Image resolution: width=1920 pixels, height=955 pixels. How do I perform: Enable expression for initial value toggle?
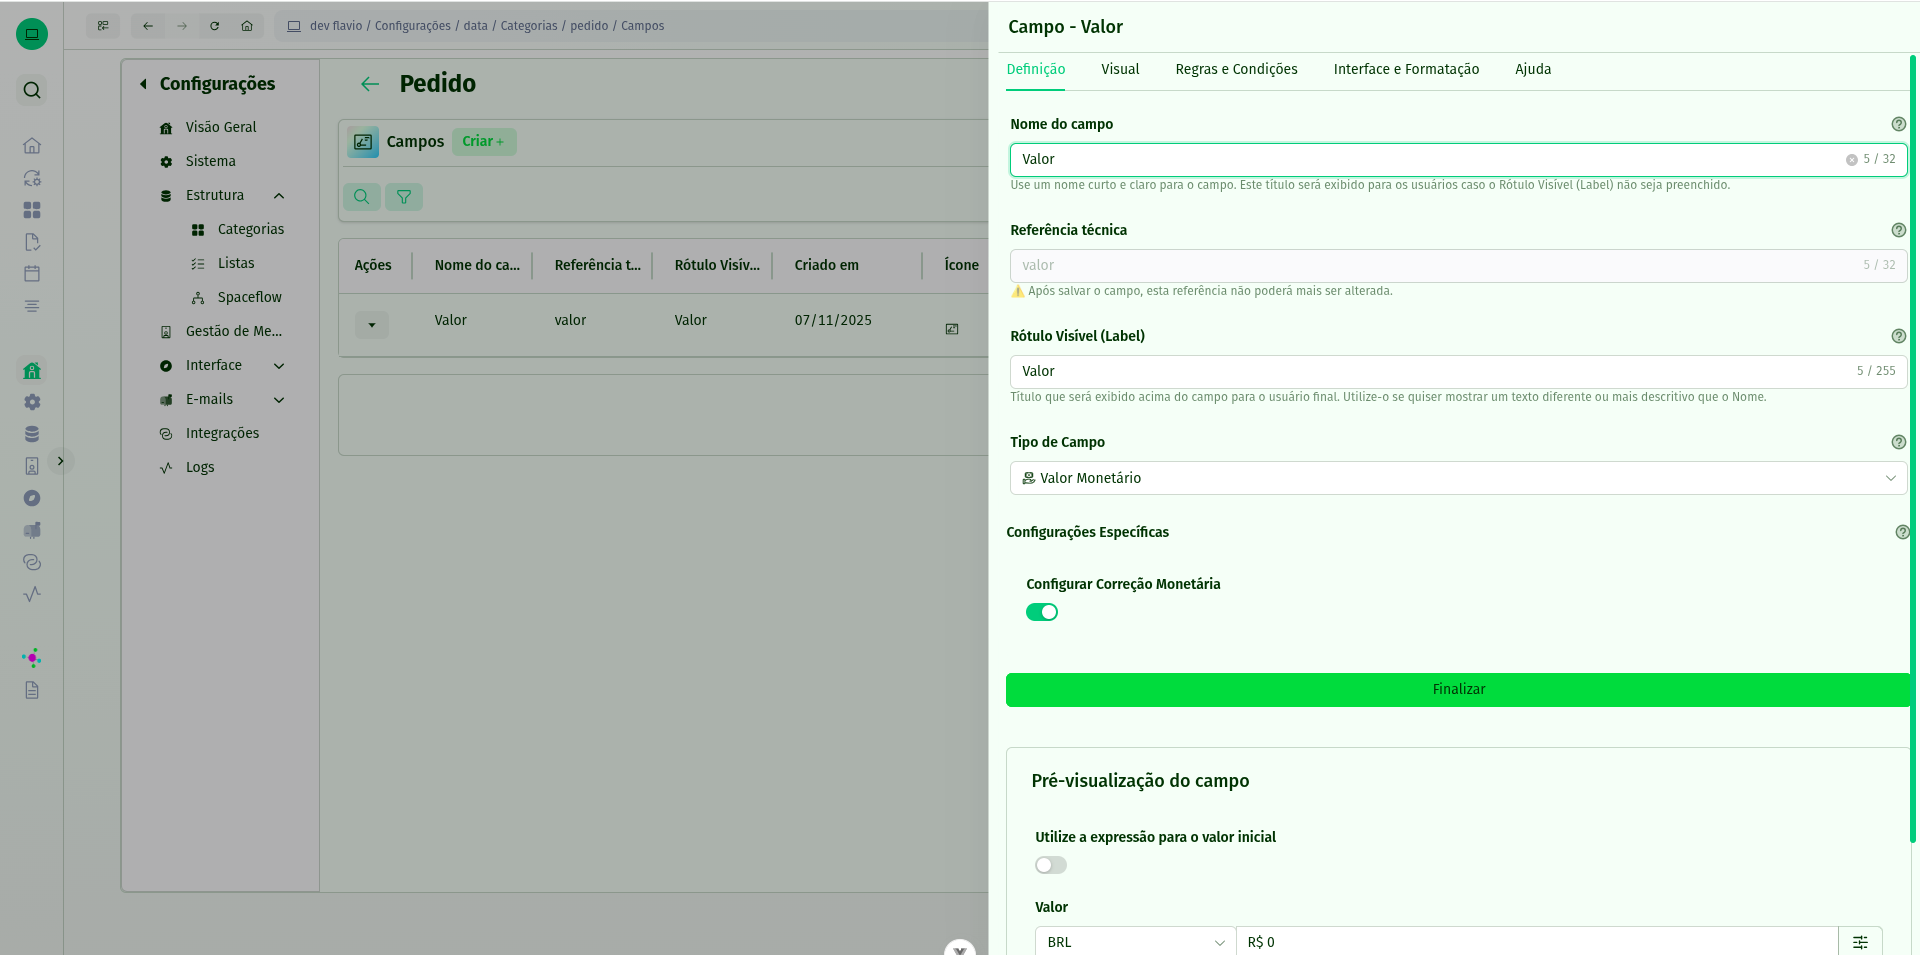1050,865
